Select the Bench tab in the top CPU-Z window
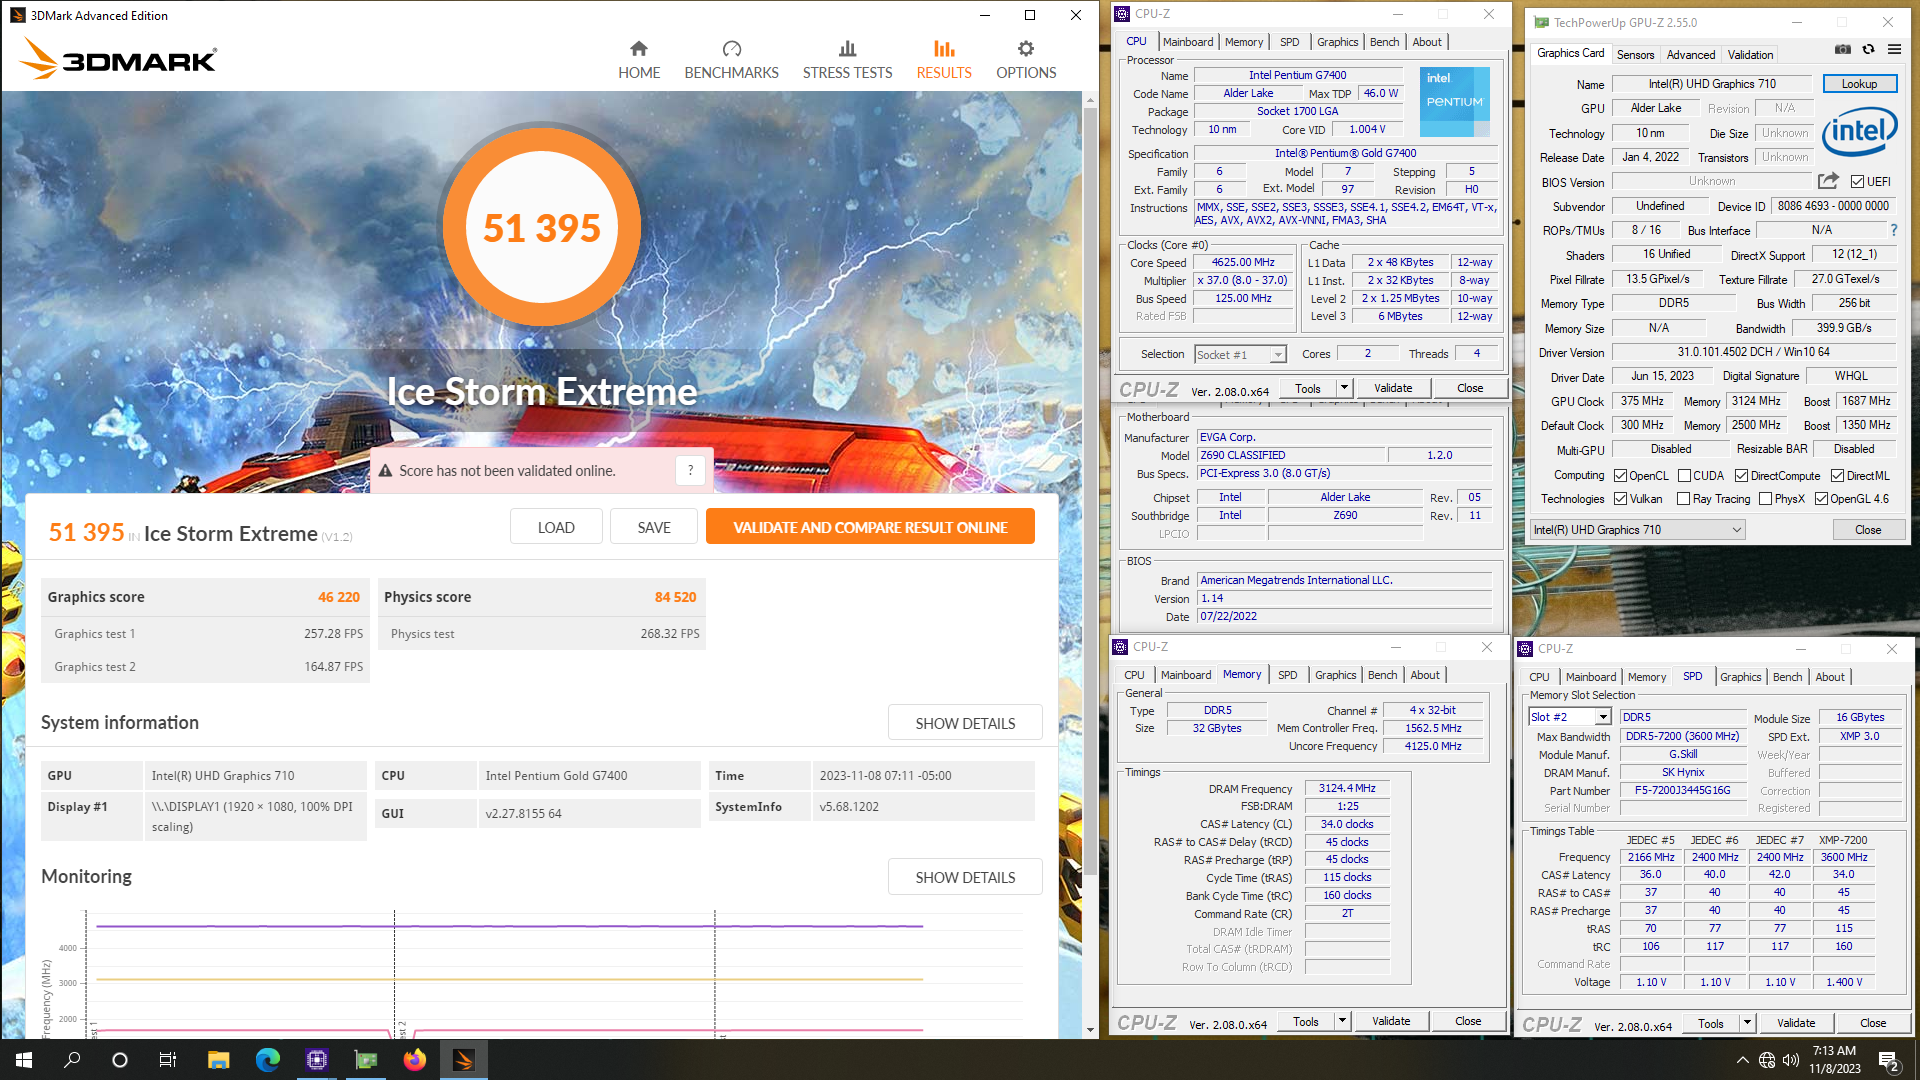The height and width of the screenshot is (1080, 1920). coord(1384,42)
